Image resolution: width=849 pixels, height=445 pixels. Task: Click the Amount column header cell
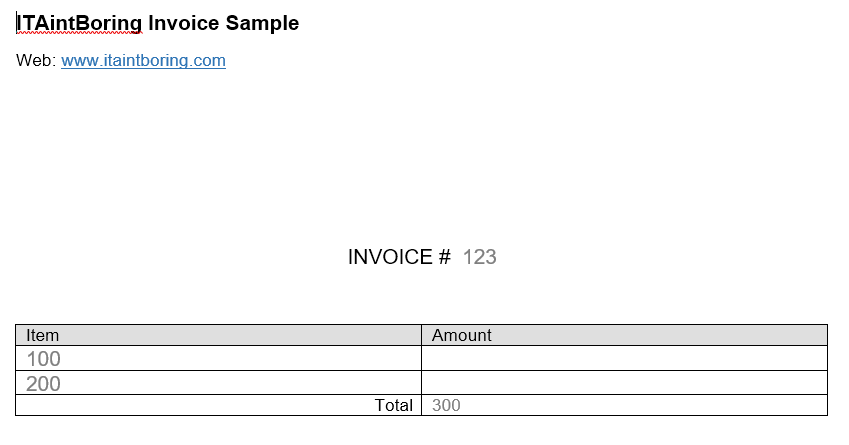point(624,335)
